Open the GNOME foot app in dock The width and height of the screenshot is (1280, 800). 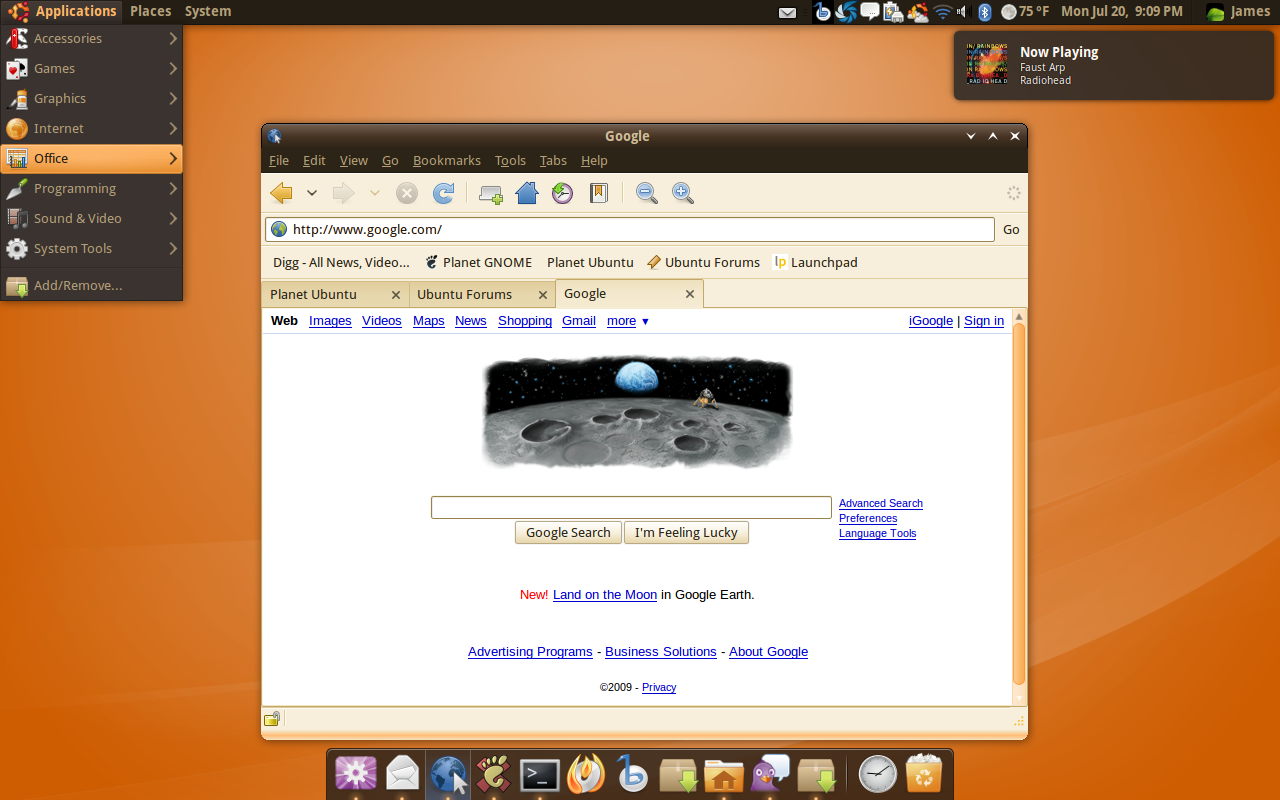pos(494,774)
